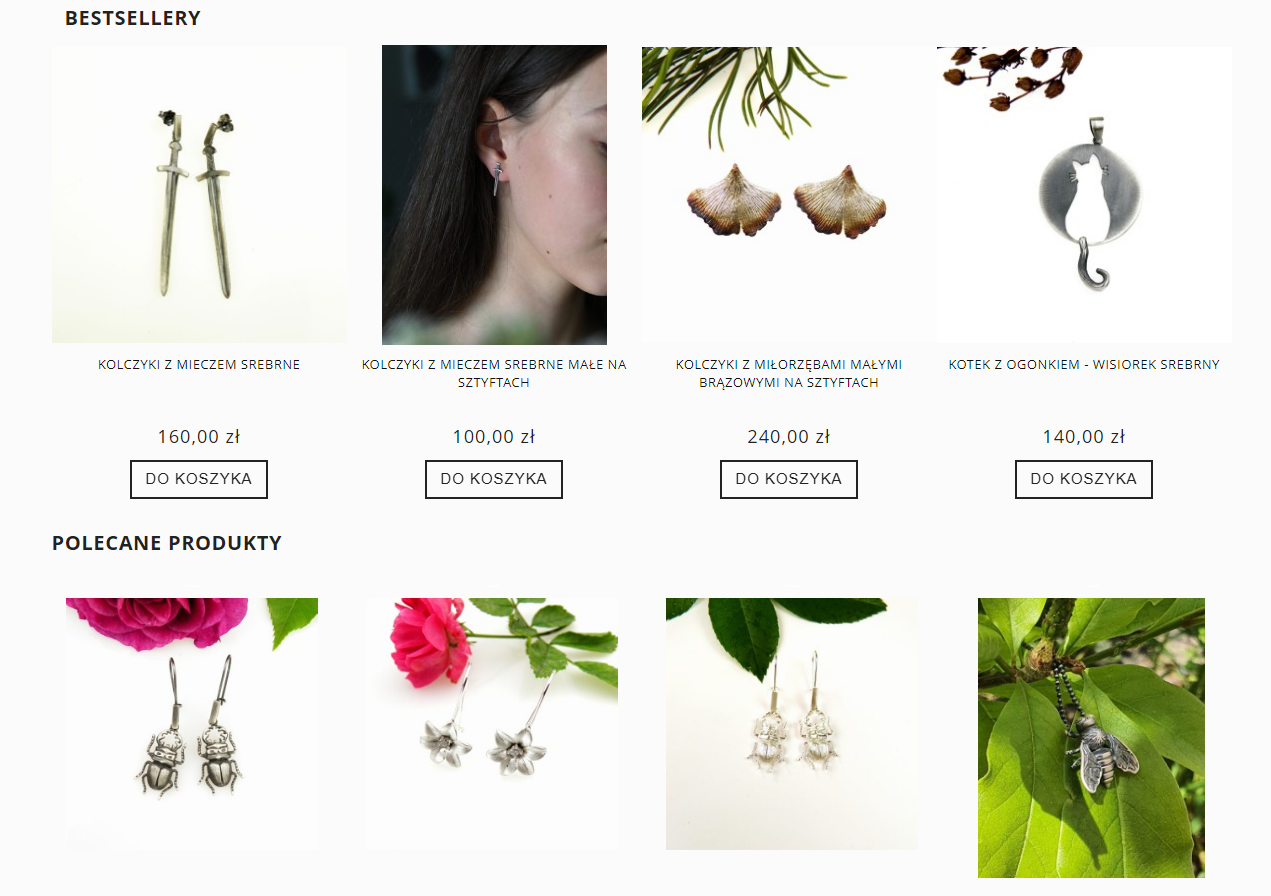This screenshot has height=896, width=1271.
Task: Open the silver lily flower earrings photo
Action: pos(492,724)
